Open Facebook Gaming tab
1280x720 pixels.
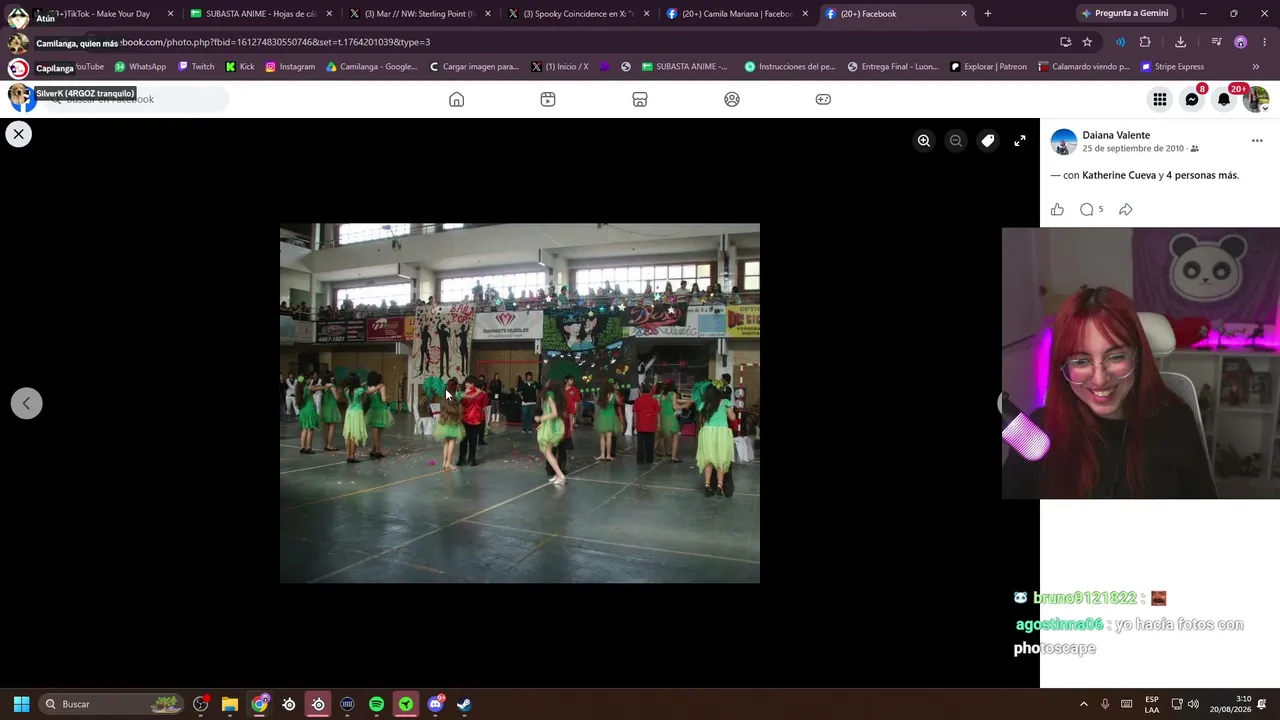pyautogui.click(x=823, y=99)
